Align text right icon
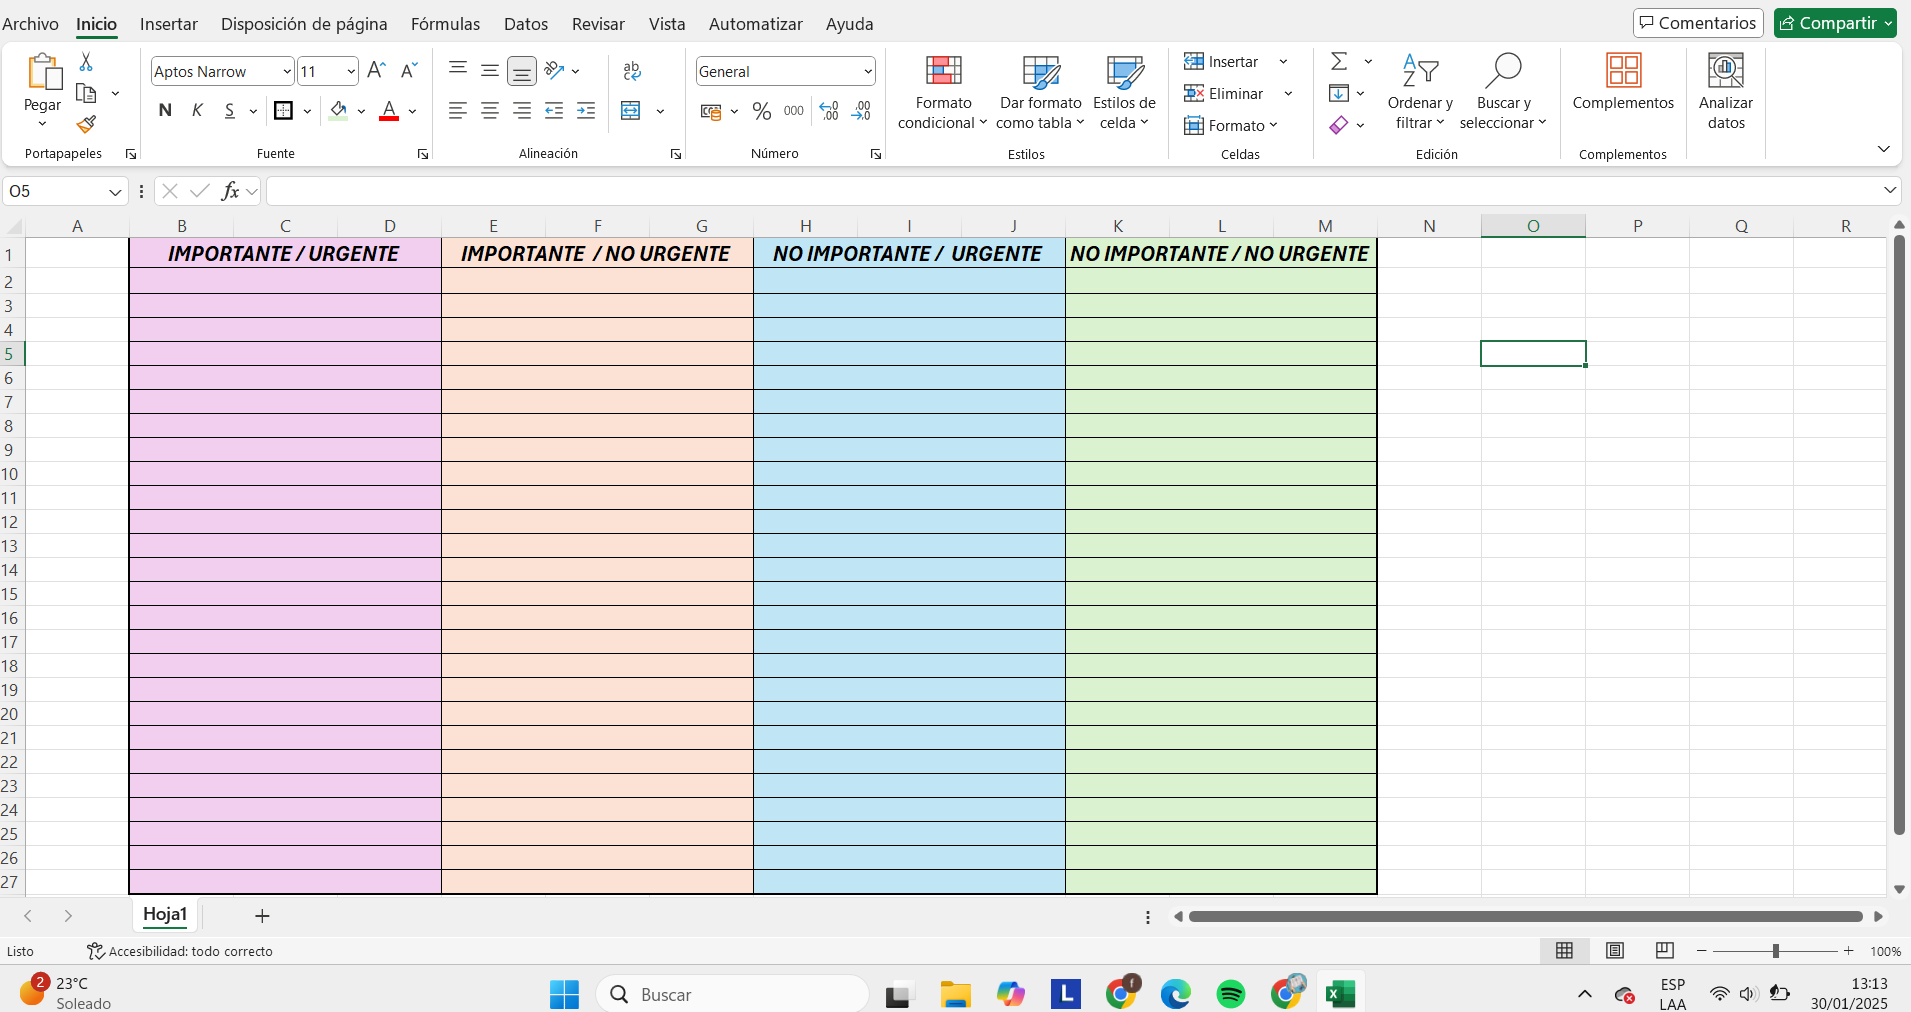 [522, 110]
